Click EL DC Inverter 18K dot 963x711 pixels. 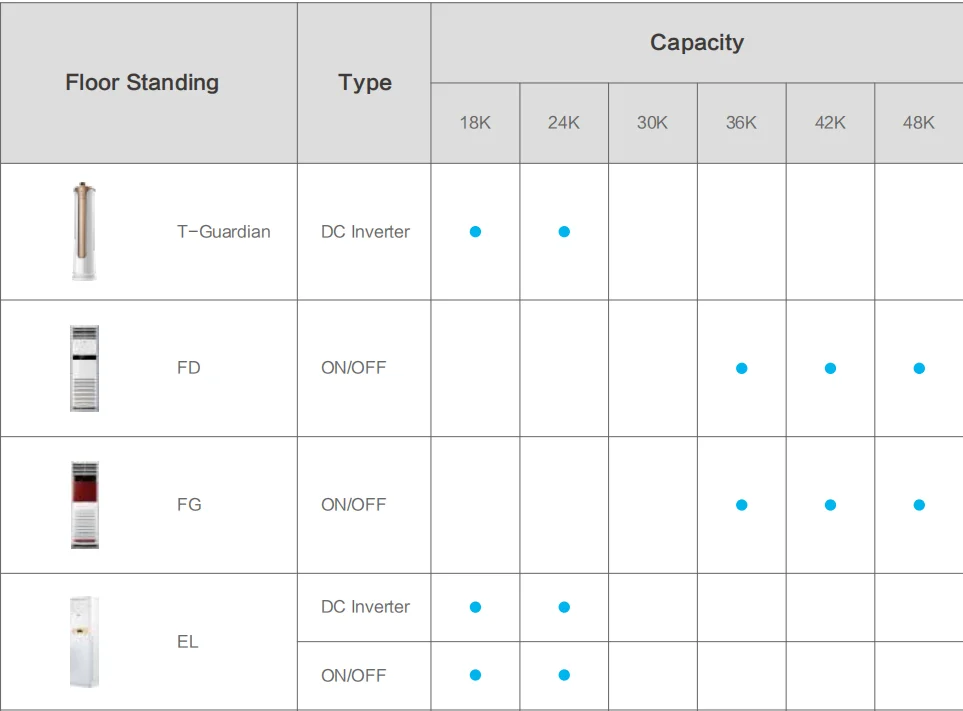click(x=475, y=607)
